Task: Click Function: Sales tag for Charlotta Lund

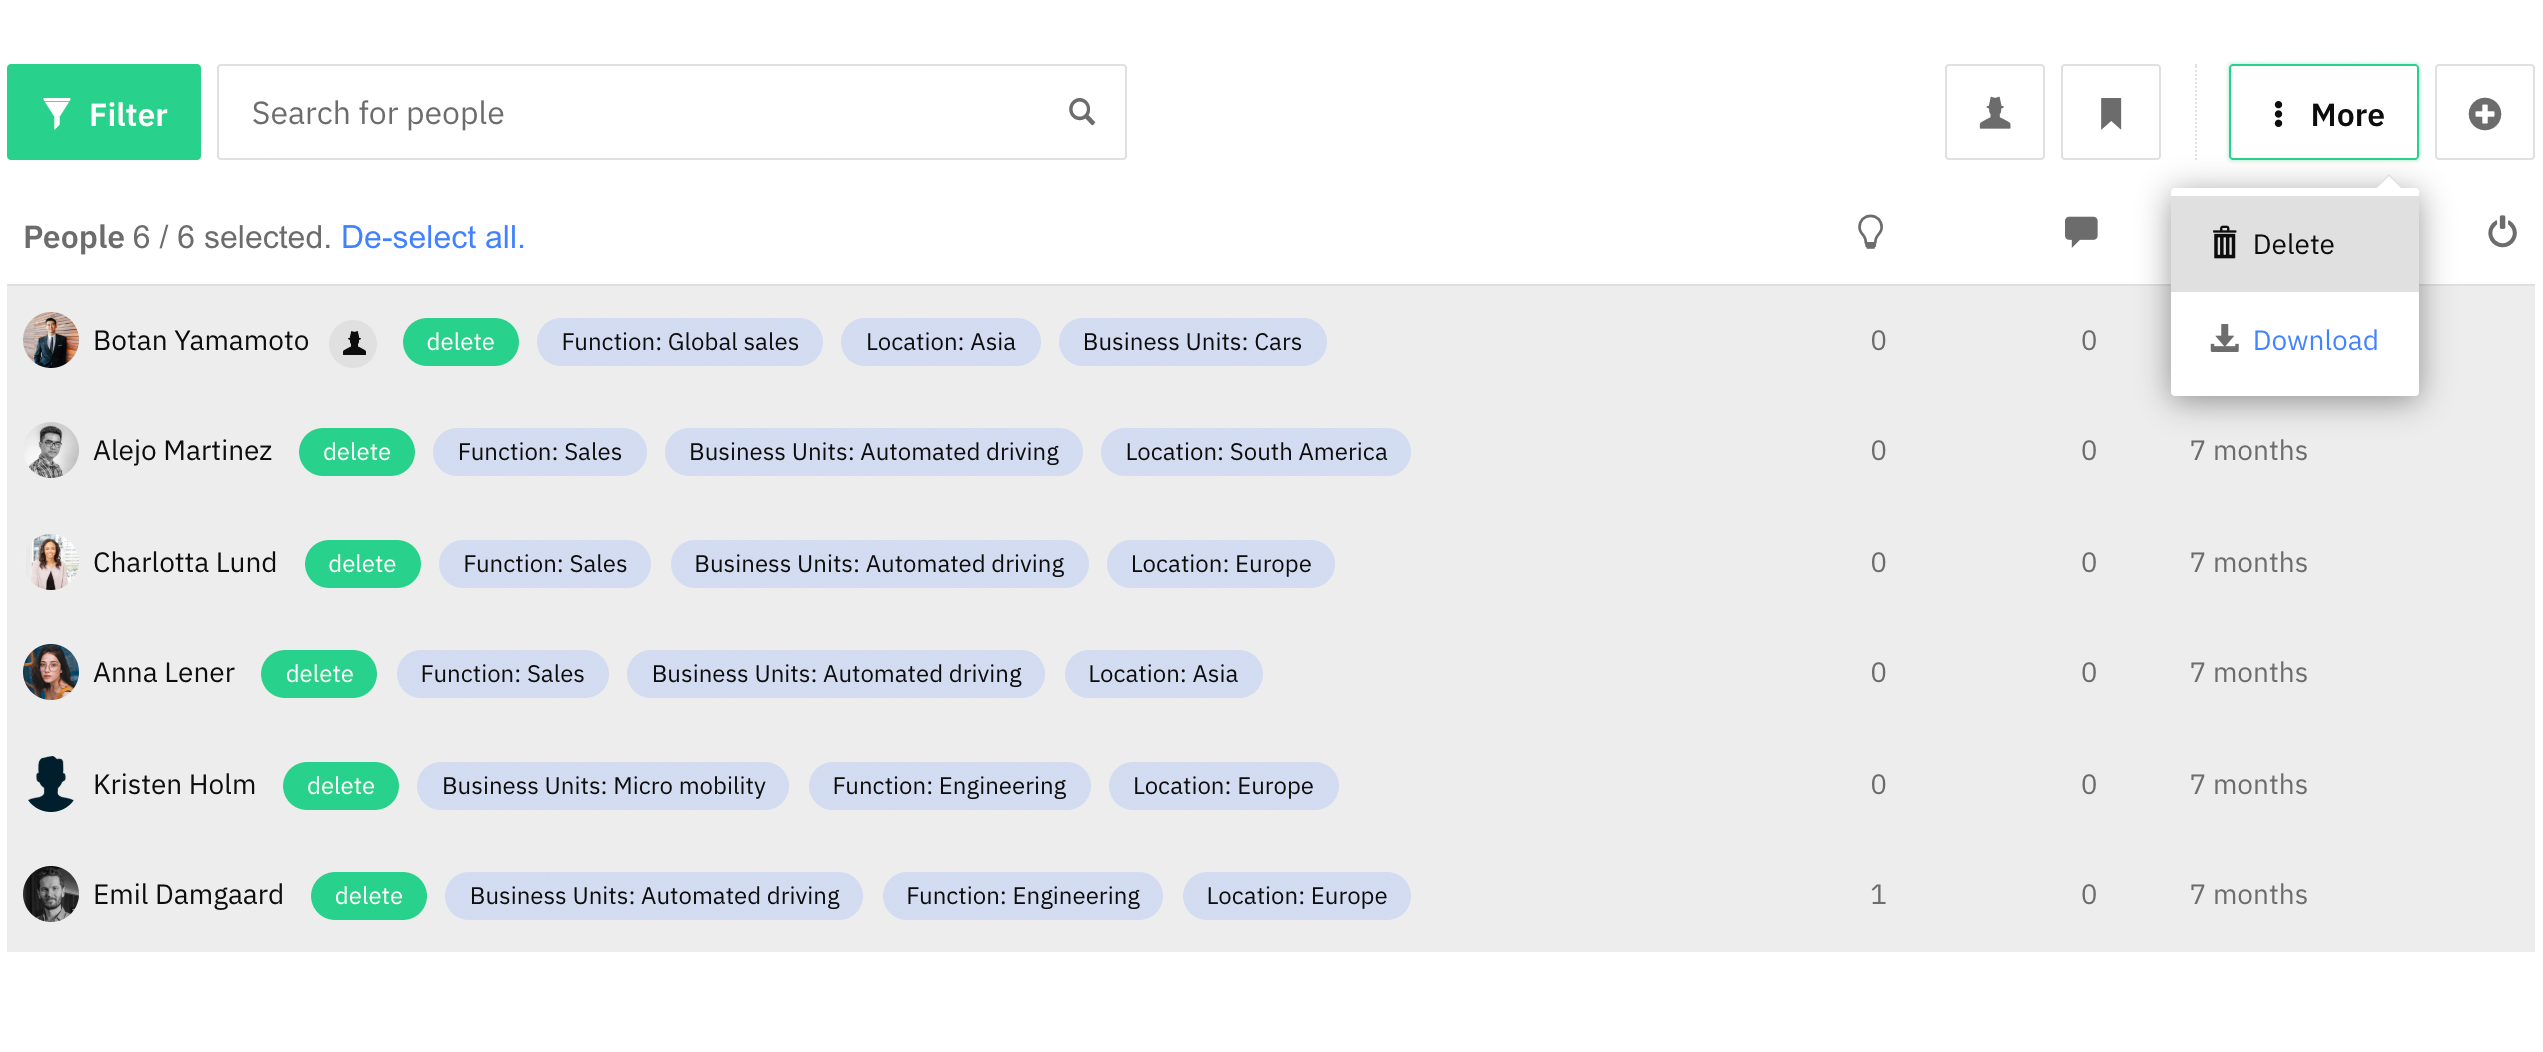Action: pyautogui.click(x=545, y=564)
